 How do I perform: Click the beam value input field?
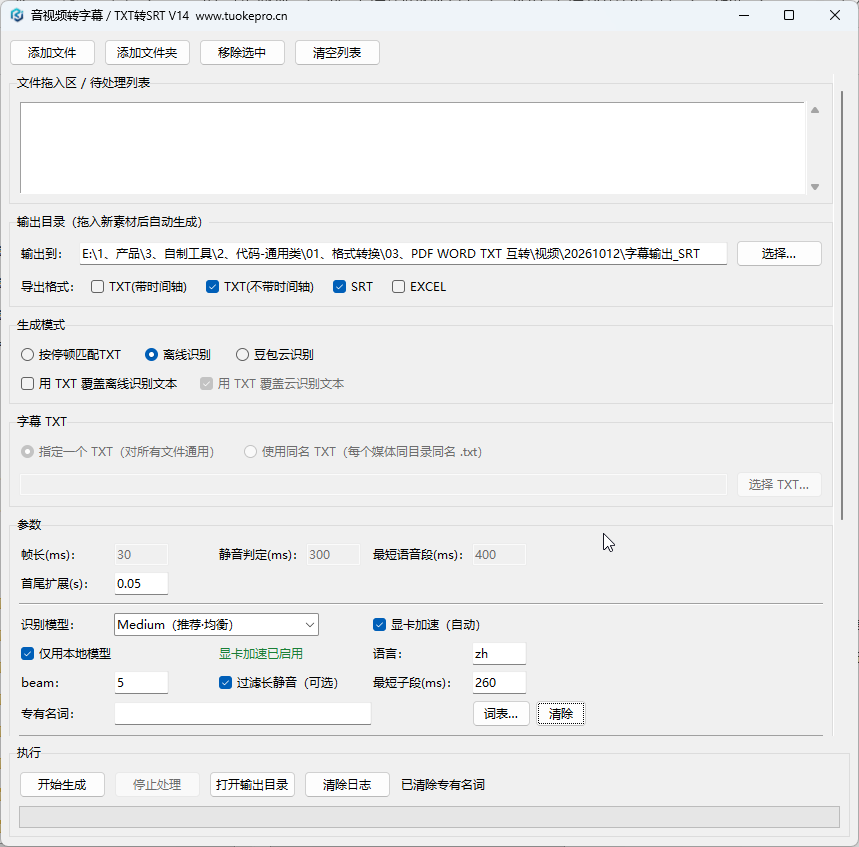tap(141, 683)
